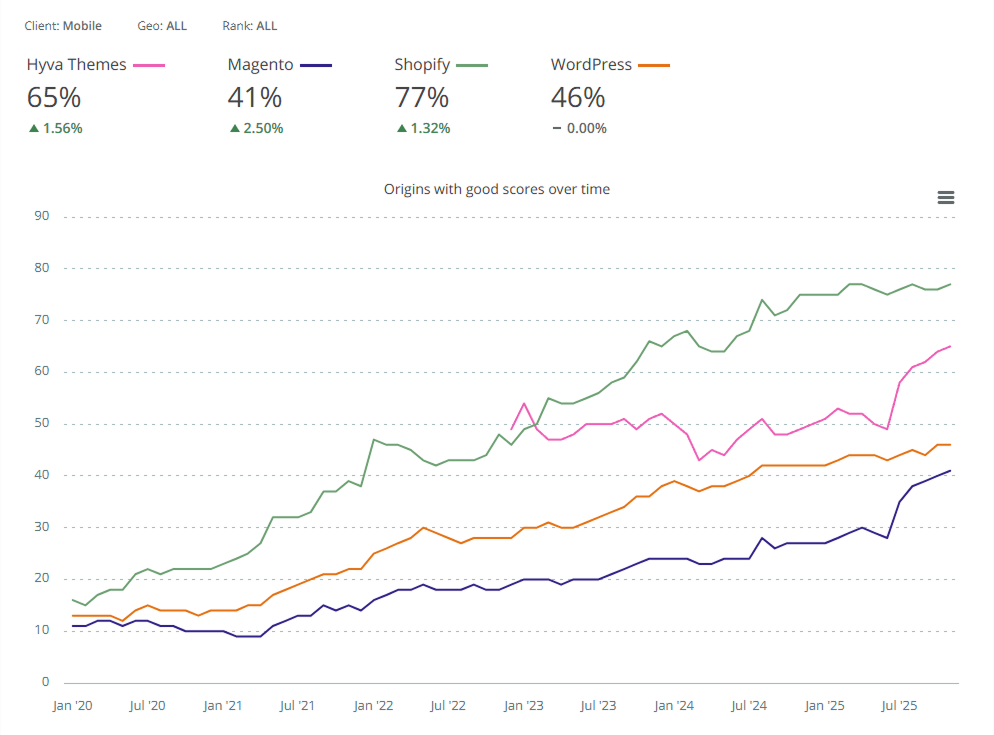Toggle the Hyva Themes series visibility
This screenshot has height=735, width=994.
77,64
